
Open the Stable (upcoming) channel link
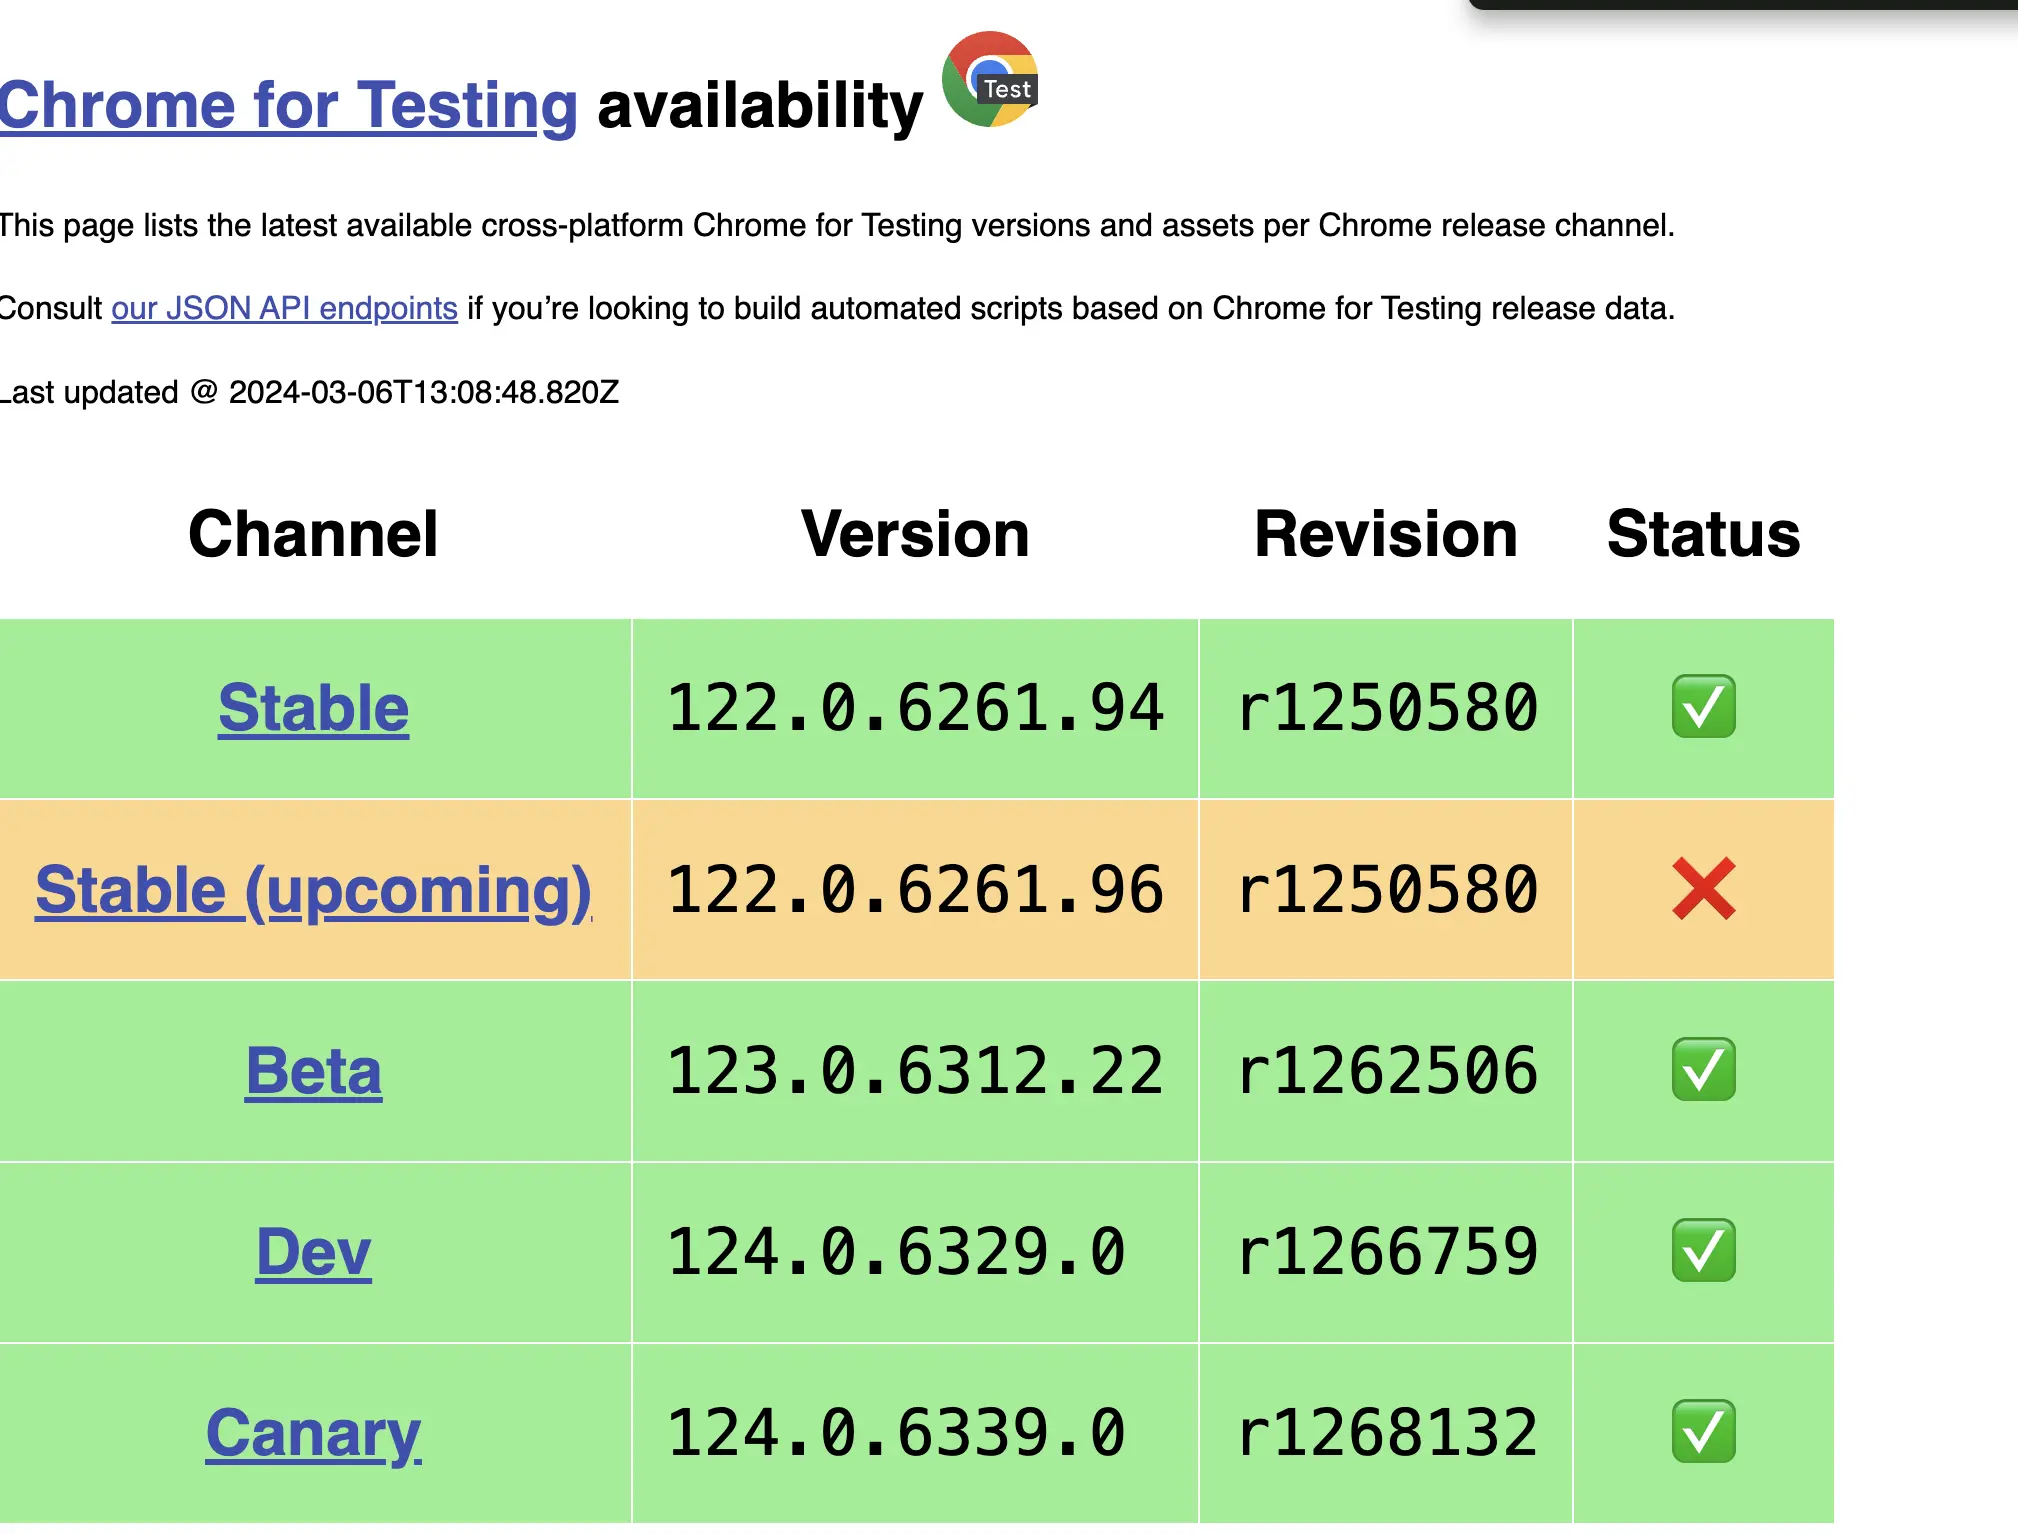(x=314, y=890)
